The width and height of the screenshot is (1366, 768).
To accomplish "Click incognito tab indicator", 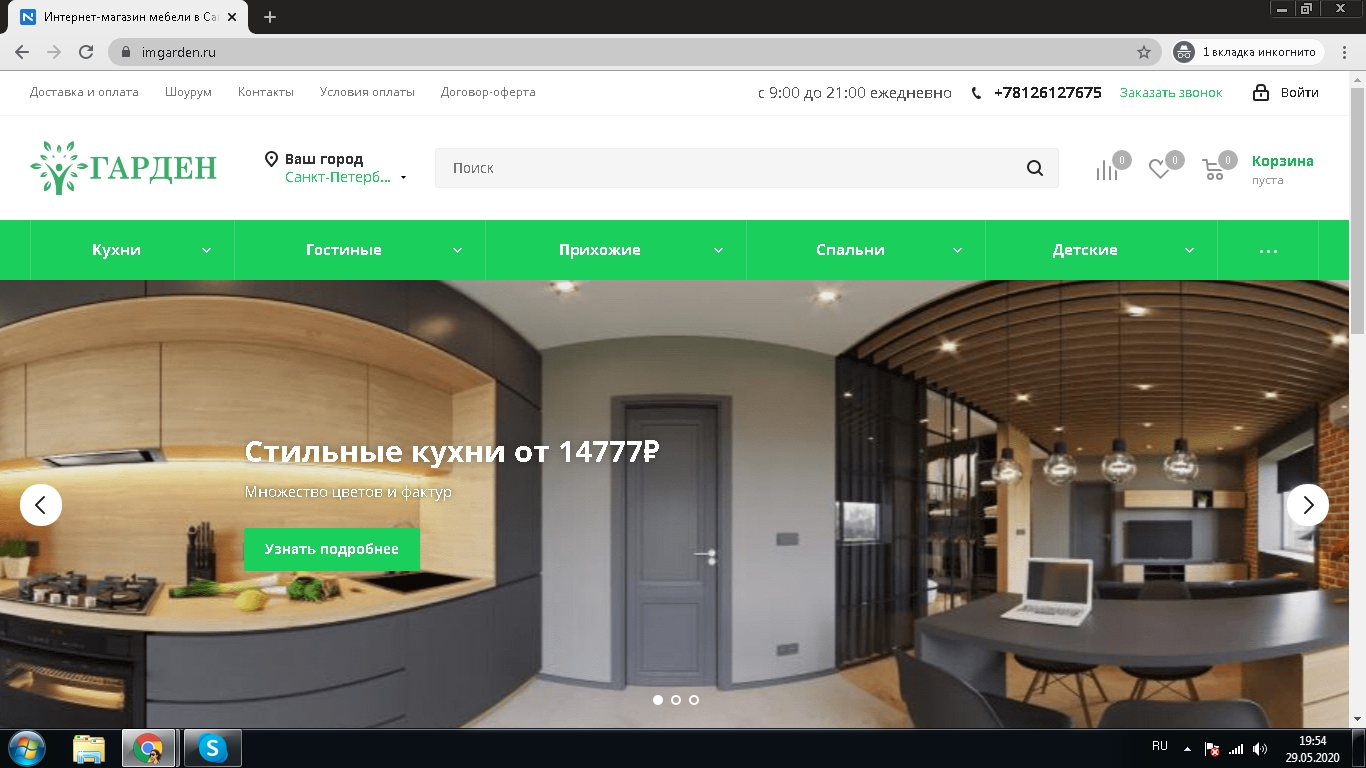I will 1247,52.
